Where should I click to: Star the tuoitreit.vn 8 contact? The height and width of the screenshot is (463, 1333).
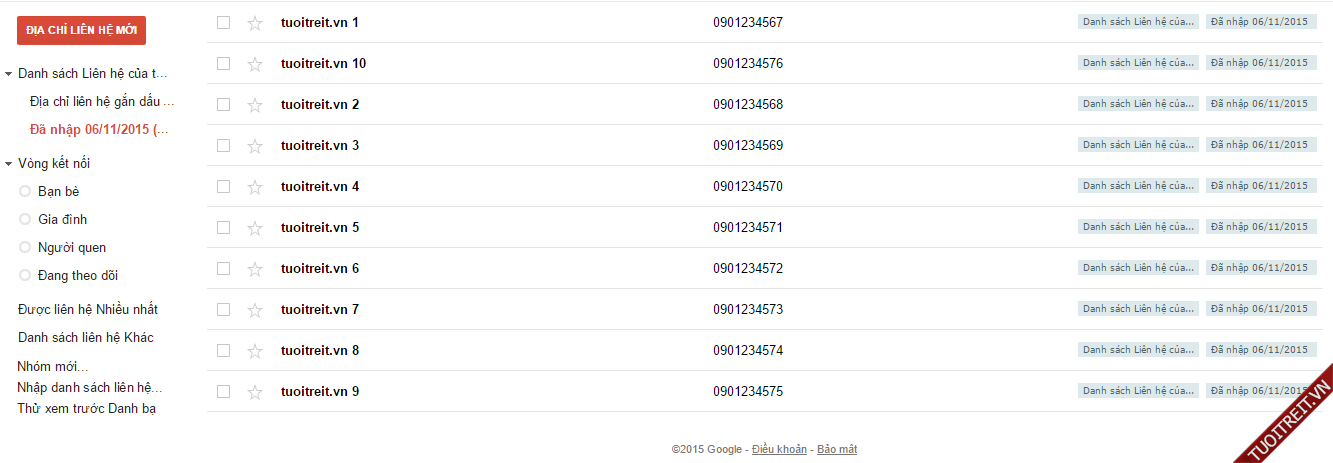[255, 351]
